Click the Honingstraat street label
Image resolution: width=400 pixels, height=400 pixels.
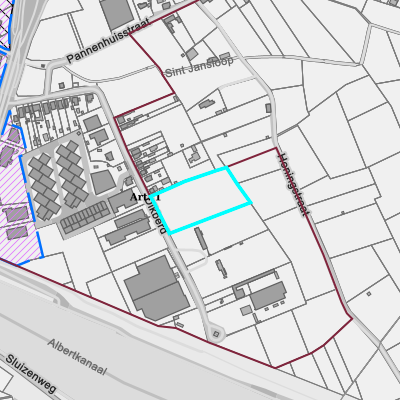tap(293, 185)
